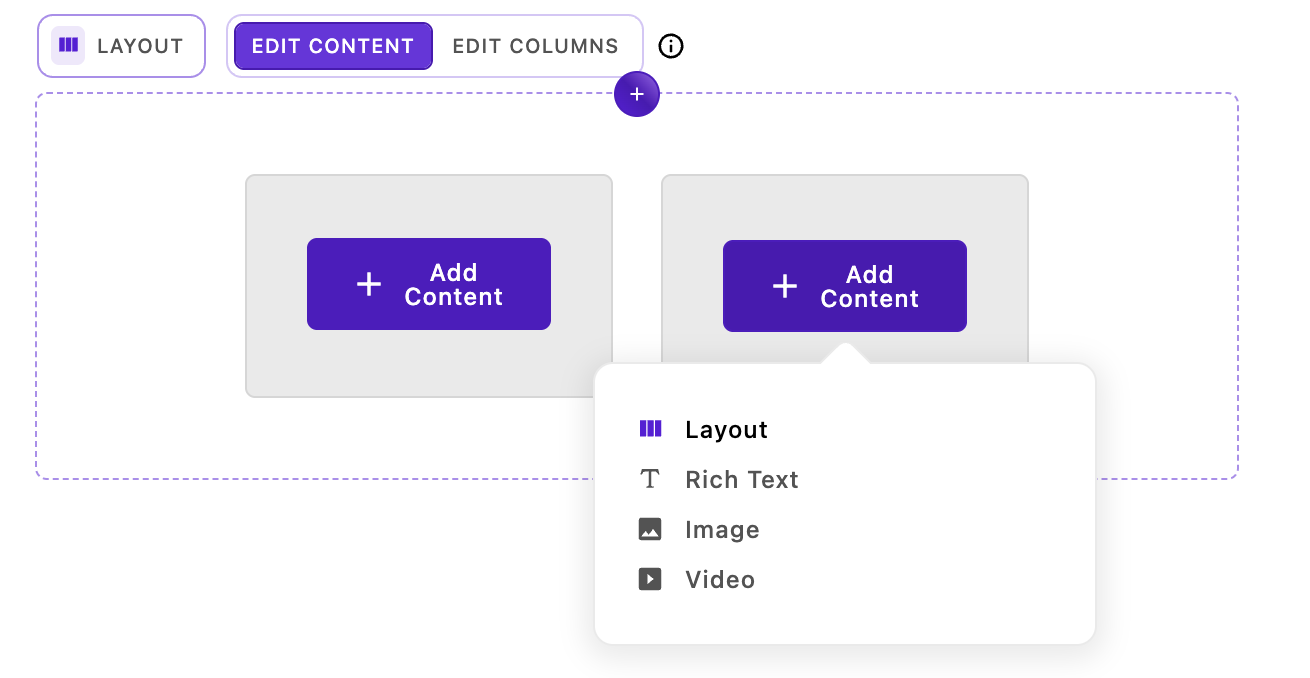Click the circular purple plus icon above the layout
This screenshot has width=1310, height=678.
coord(637,94)
